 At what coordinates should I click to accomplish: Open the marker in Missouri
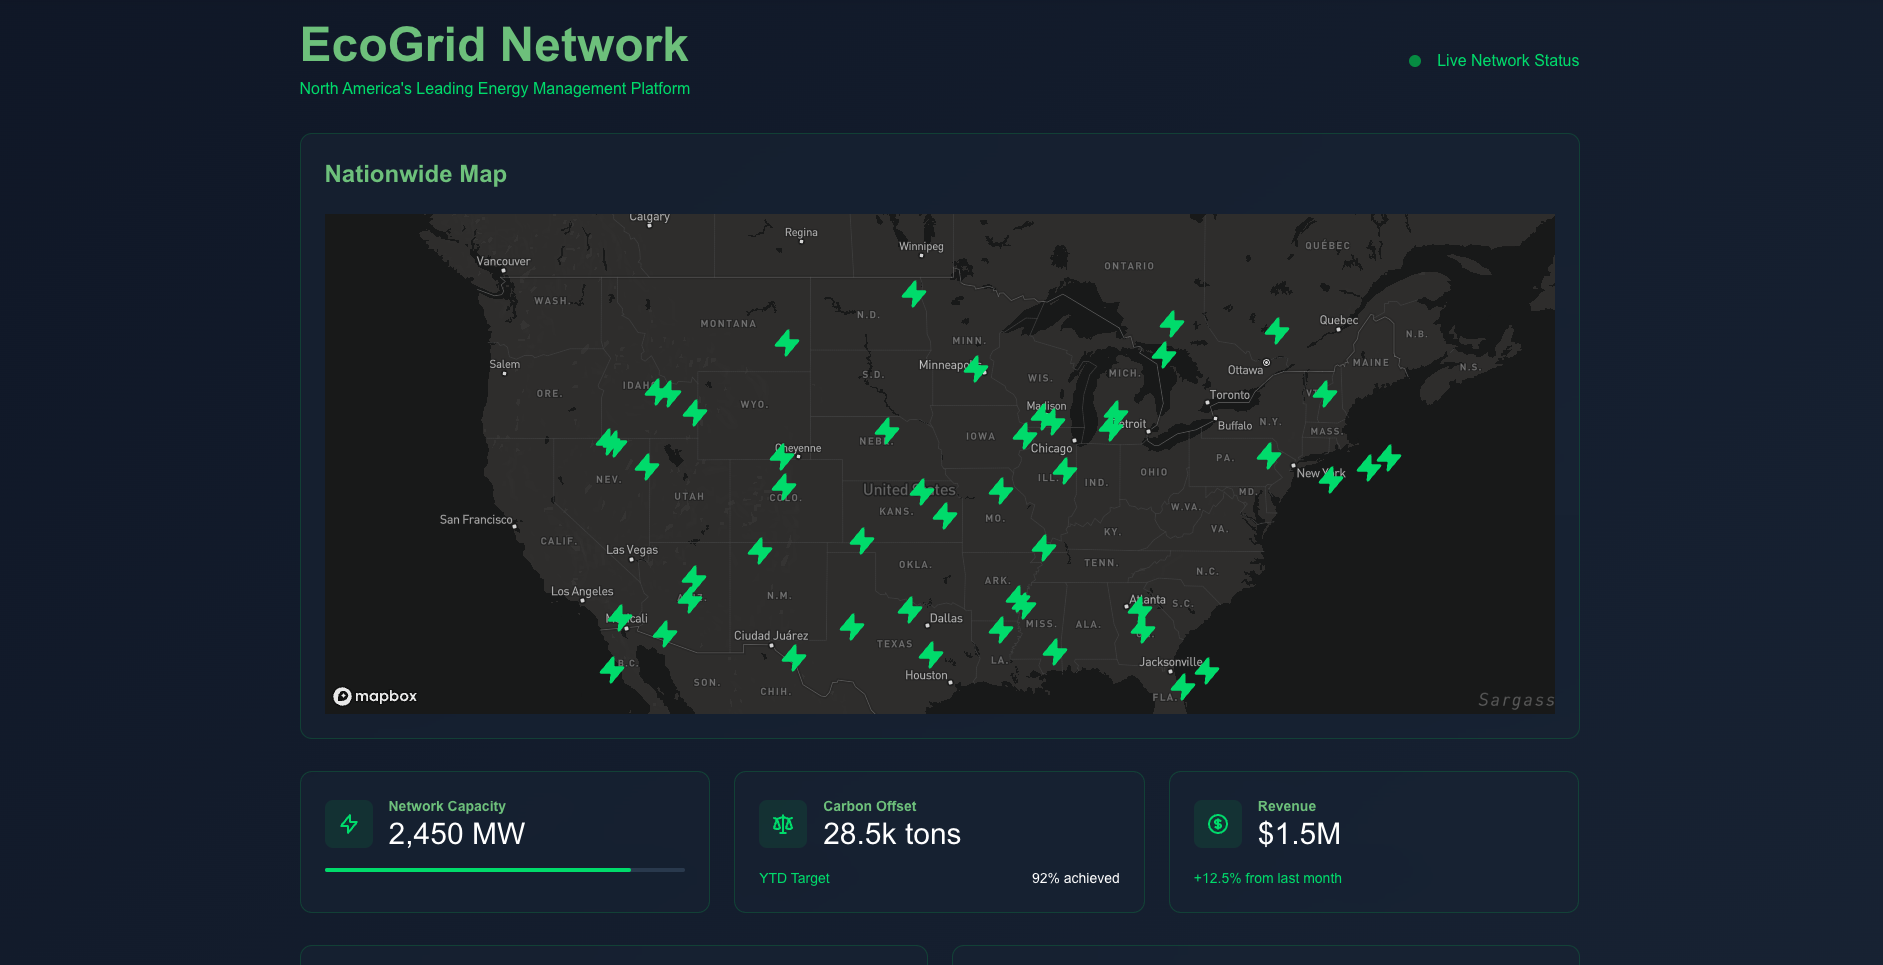(1001, 490)
